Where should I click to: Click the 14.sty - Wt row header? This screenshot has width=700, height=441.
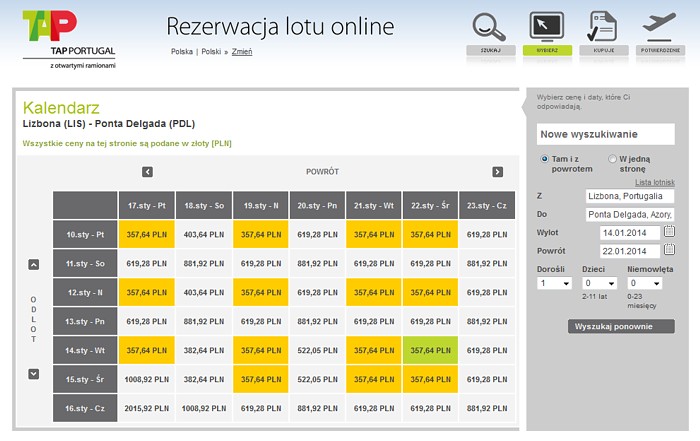pos(85,350)
